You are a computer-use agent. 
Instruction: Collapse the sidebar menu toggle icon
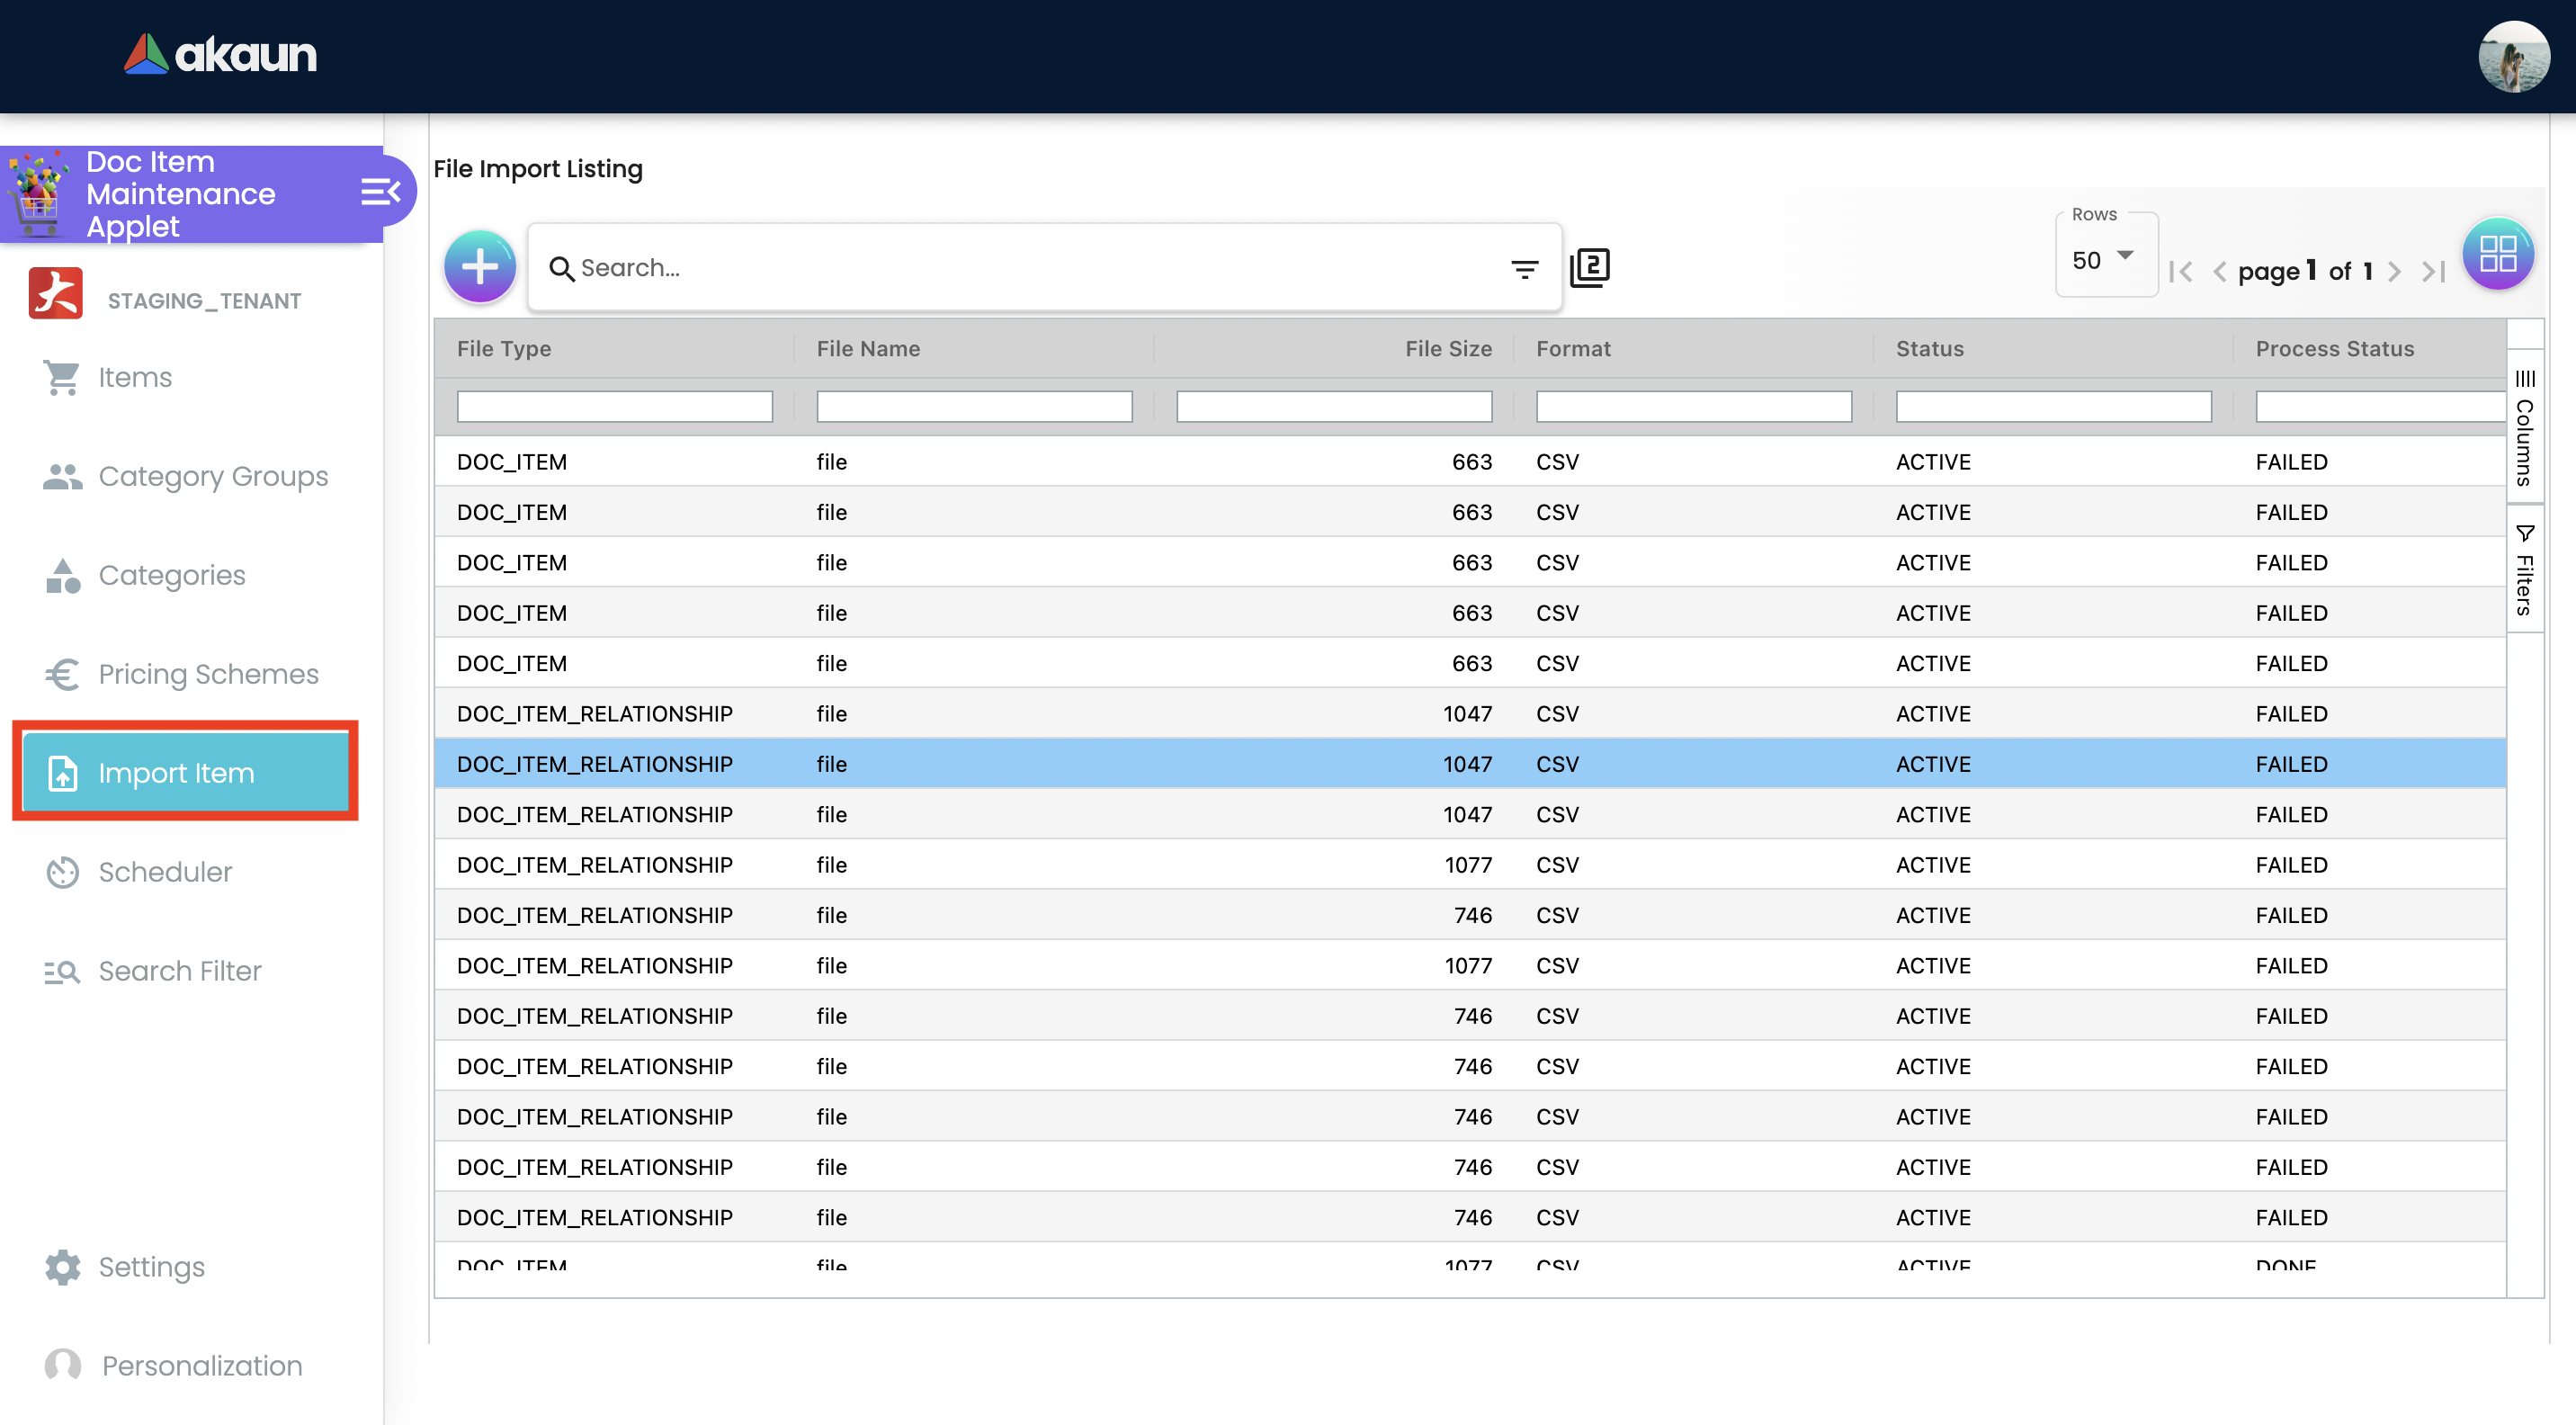click(x=380, y=191)
